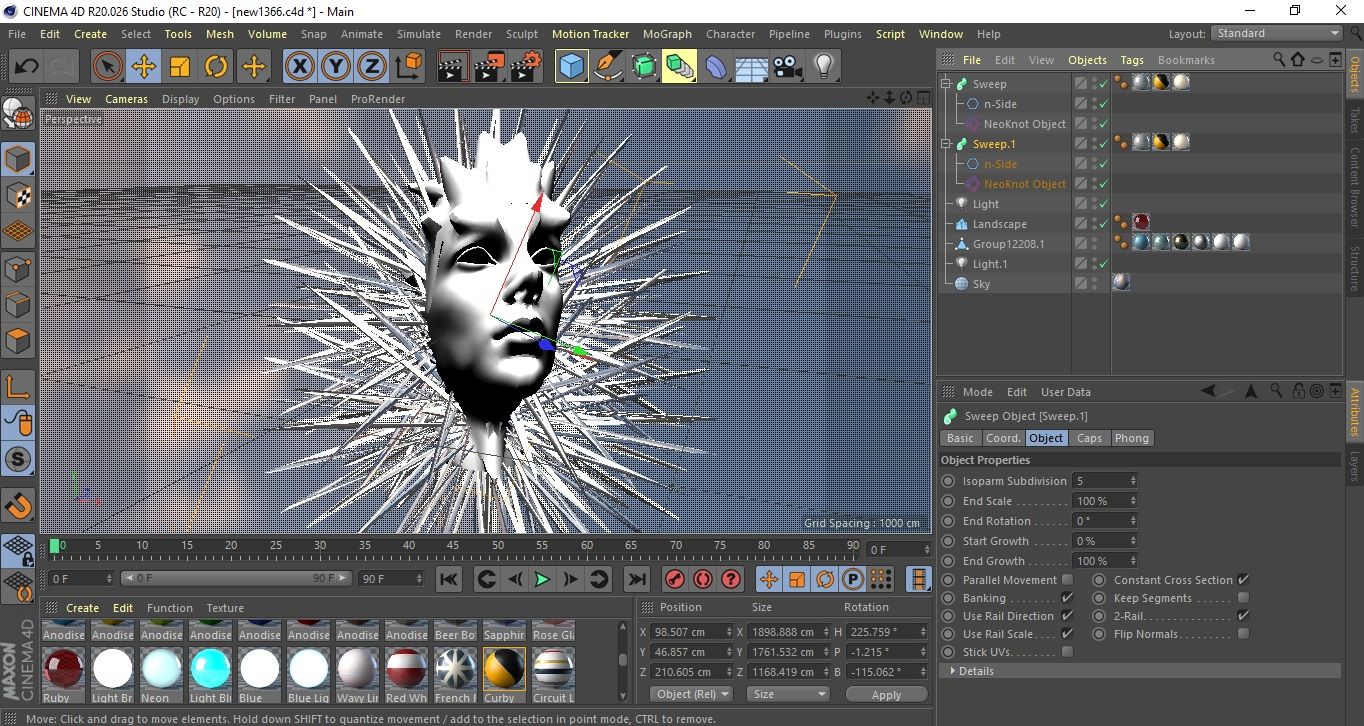Collapse the Sweep.1 object tree
The image size is (1364, 726).
(x=946, y=144)
